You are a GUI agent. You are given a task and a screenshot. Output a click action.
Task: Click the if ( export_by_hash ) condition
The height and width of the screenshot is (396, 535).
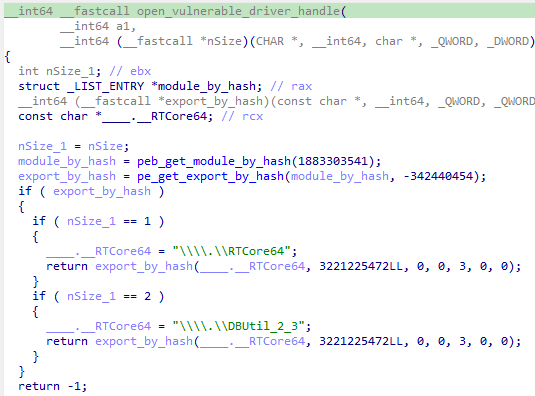coord(91,191)
